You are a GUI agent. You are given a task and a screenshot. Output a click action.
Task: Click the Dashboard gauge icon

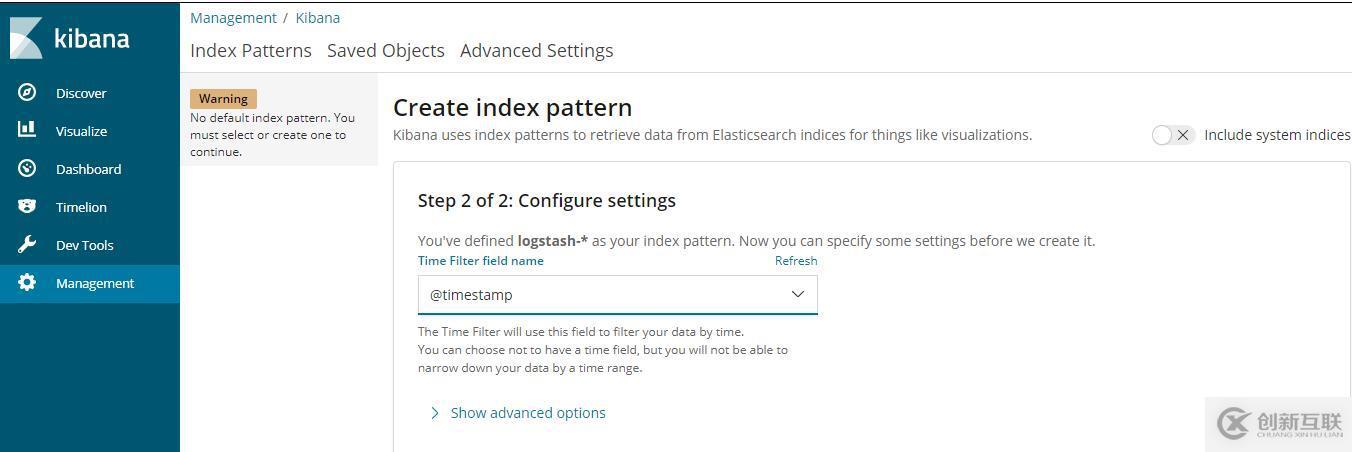pos(27,169)
